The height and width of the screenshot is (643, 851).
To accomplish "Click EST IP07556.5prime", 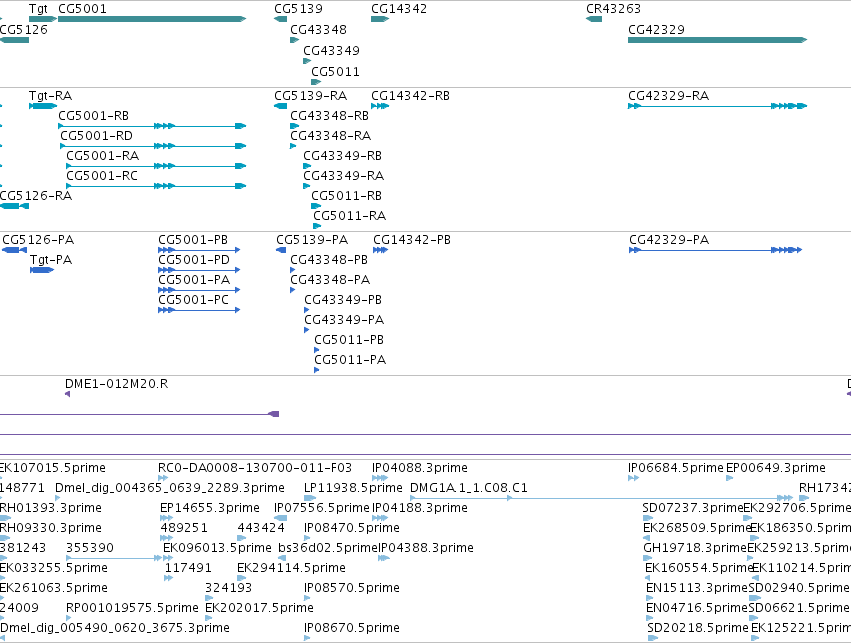I will 321,508.
